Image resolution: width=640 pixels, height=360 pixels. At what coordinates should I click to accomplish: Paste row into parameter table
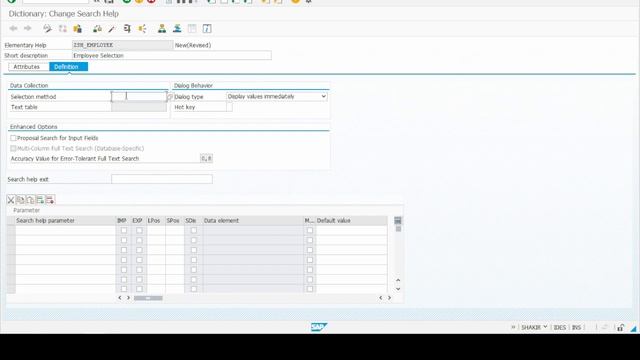coord(30,200)
